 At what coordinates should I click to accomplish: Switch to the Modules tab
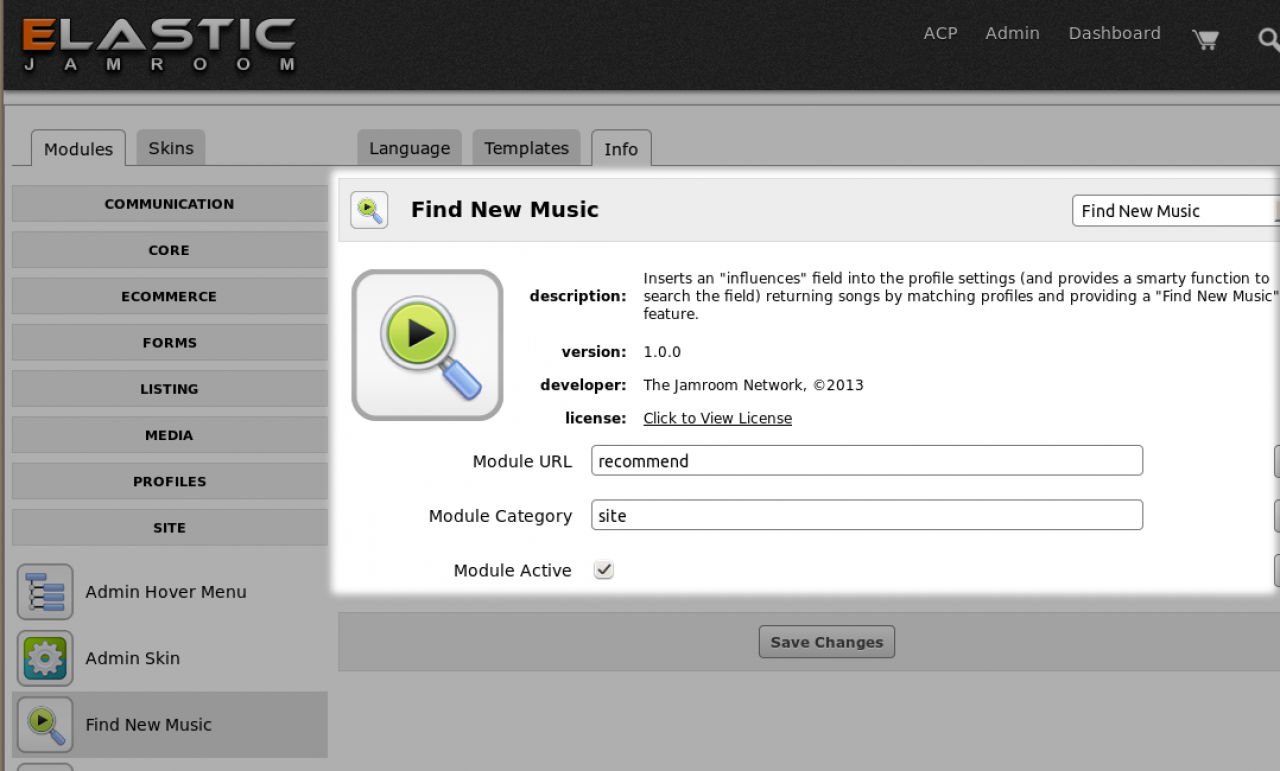(78, 148)
